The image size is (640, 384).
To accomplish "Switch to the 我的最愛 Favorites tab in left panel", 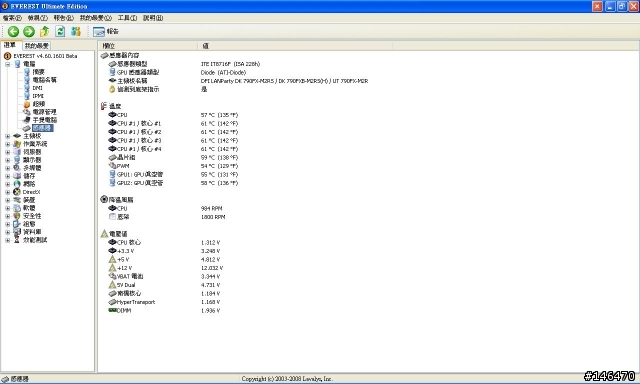I will [x=36, y=46].
